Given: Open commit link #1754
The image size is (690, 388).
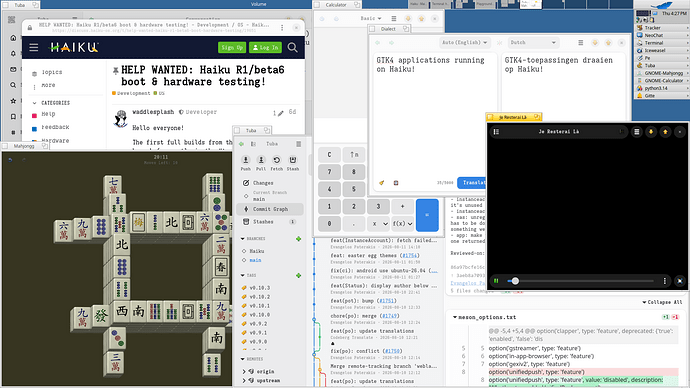Looking at the screenshot, I should pyautogui.click(x=409, y=256).
